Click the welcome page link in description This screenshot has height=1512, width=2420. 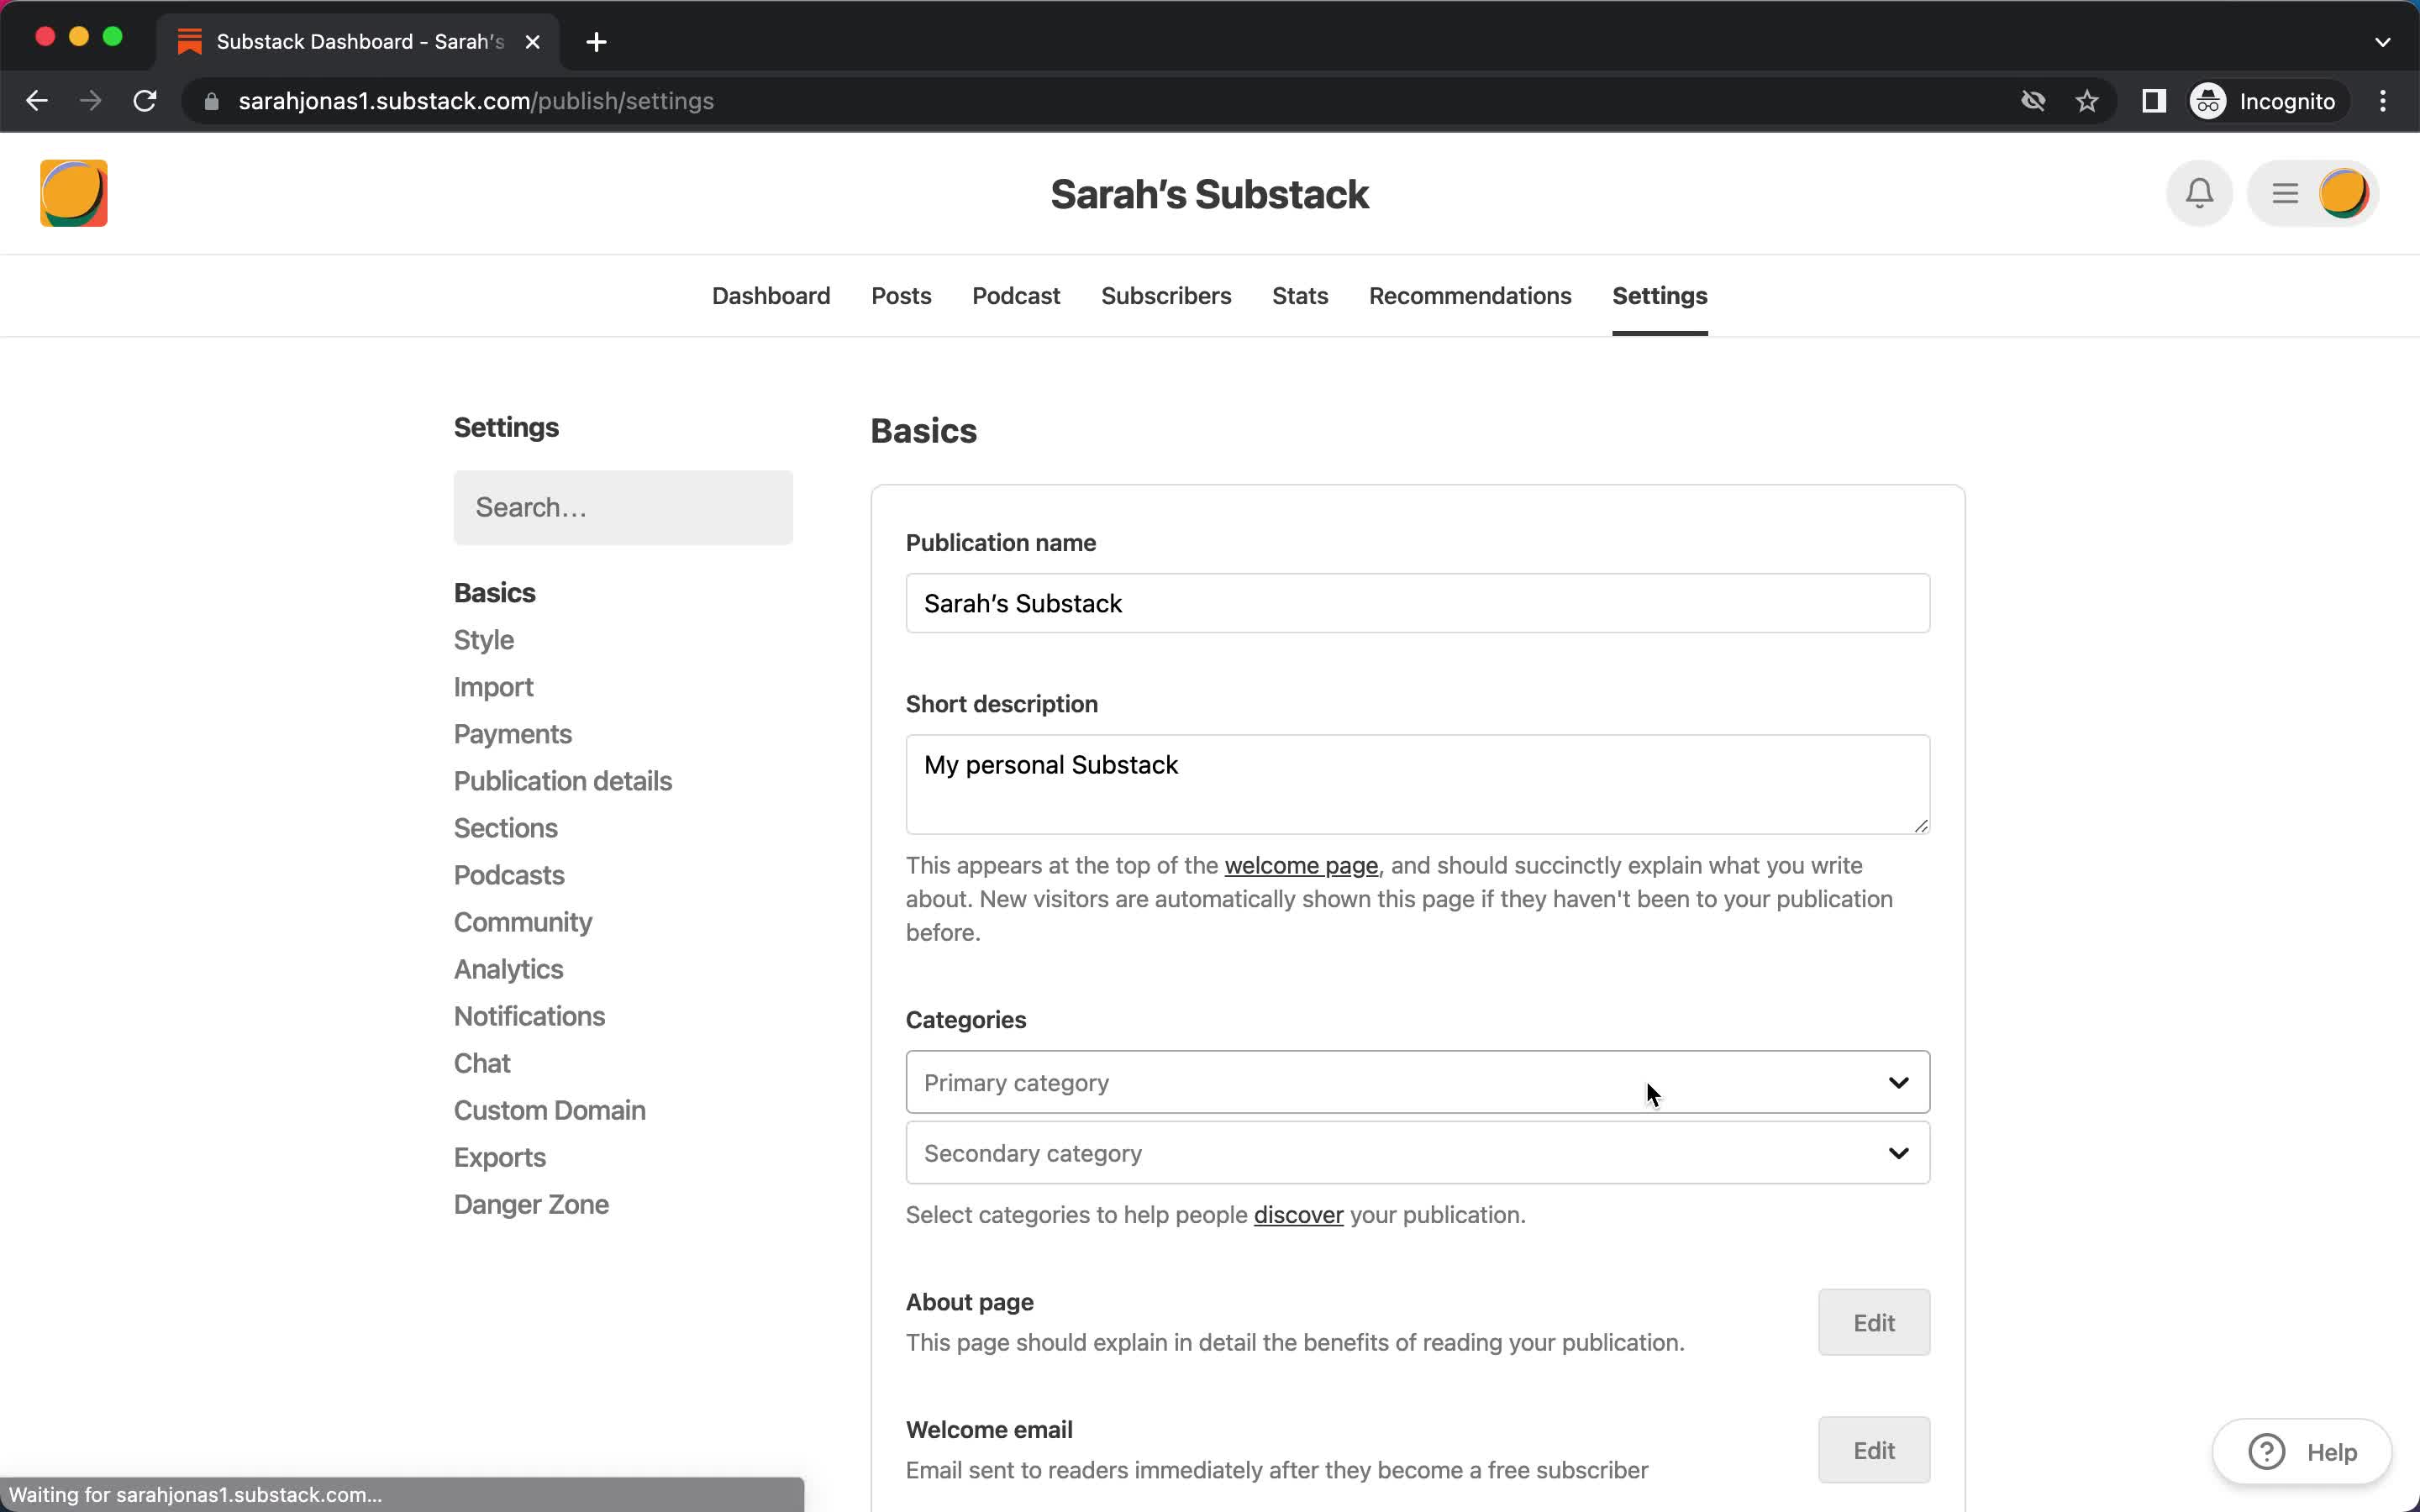tap(1300, 866)
